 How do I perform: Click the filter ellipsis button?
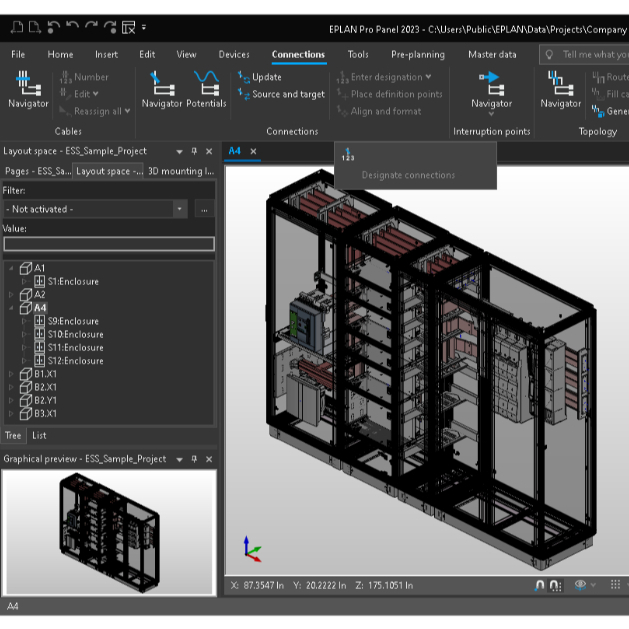204,209
